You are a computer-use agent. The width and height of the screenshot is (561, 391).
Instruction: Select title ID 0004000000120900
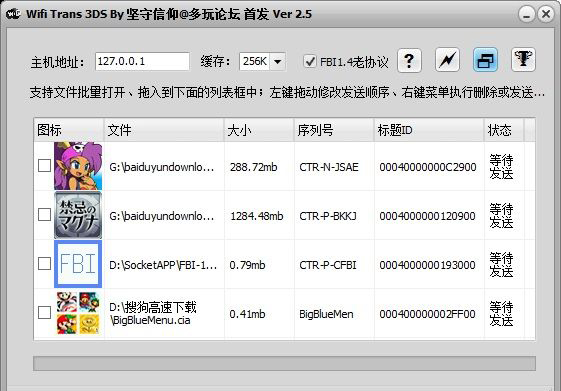click(428, 216)
